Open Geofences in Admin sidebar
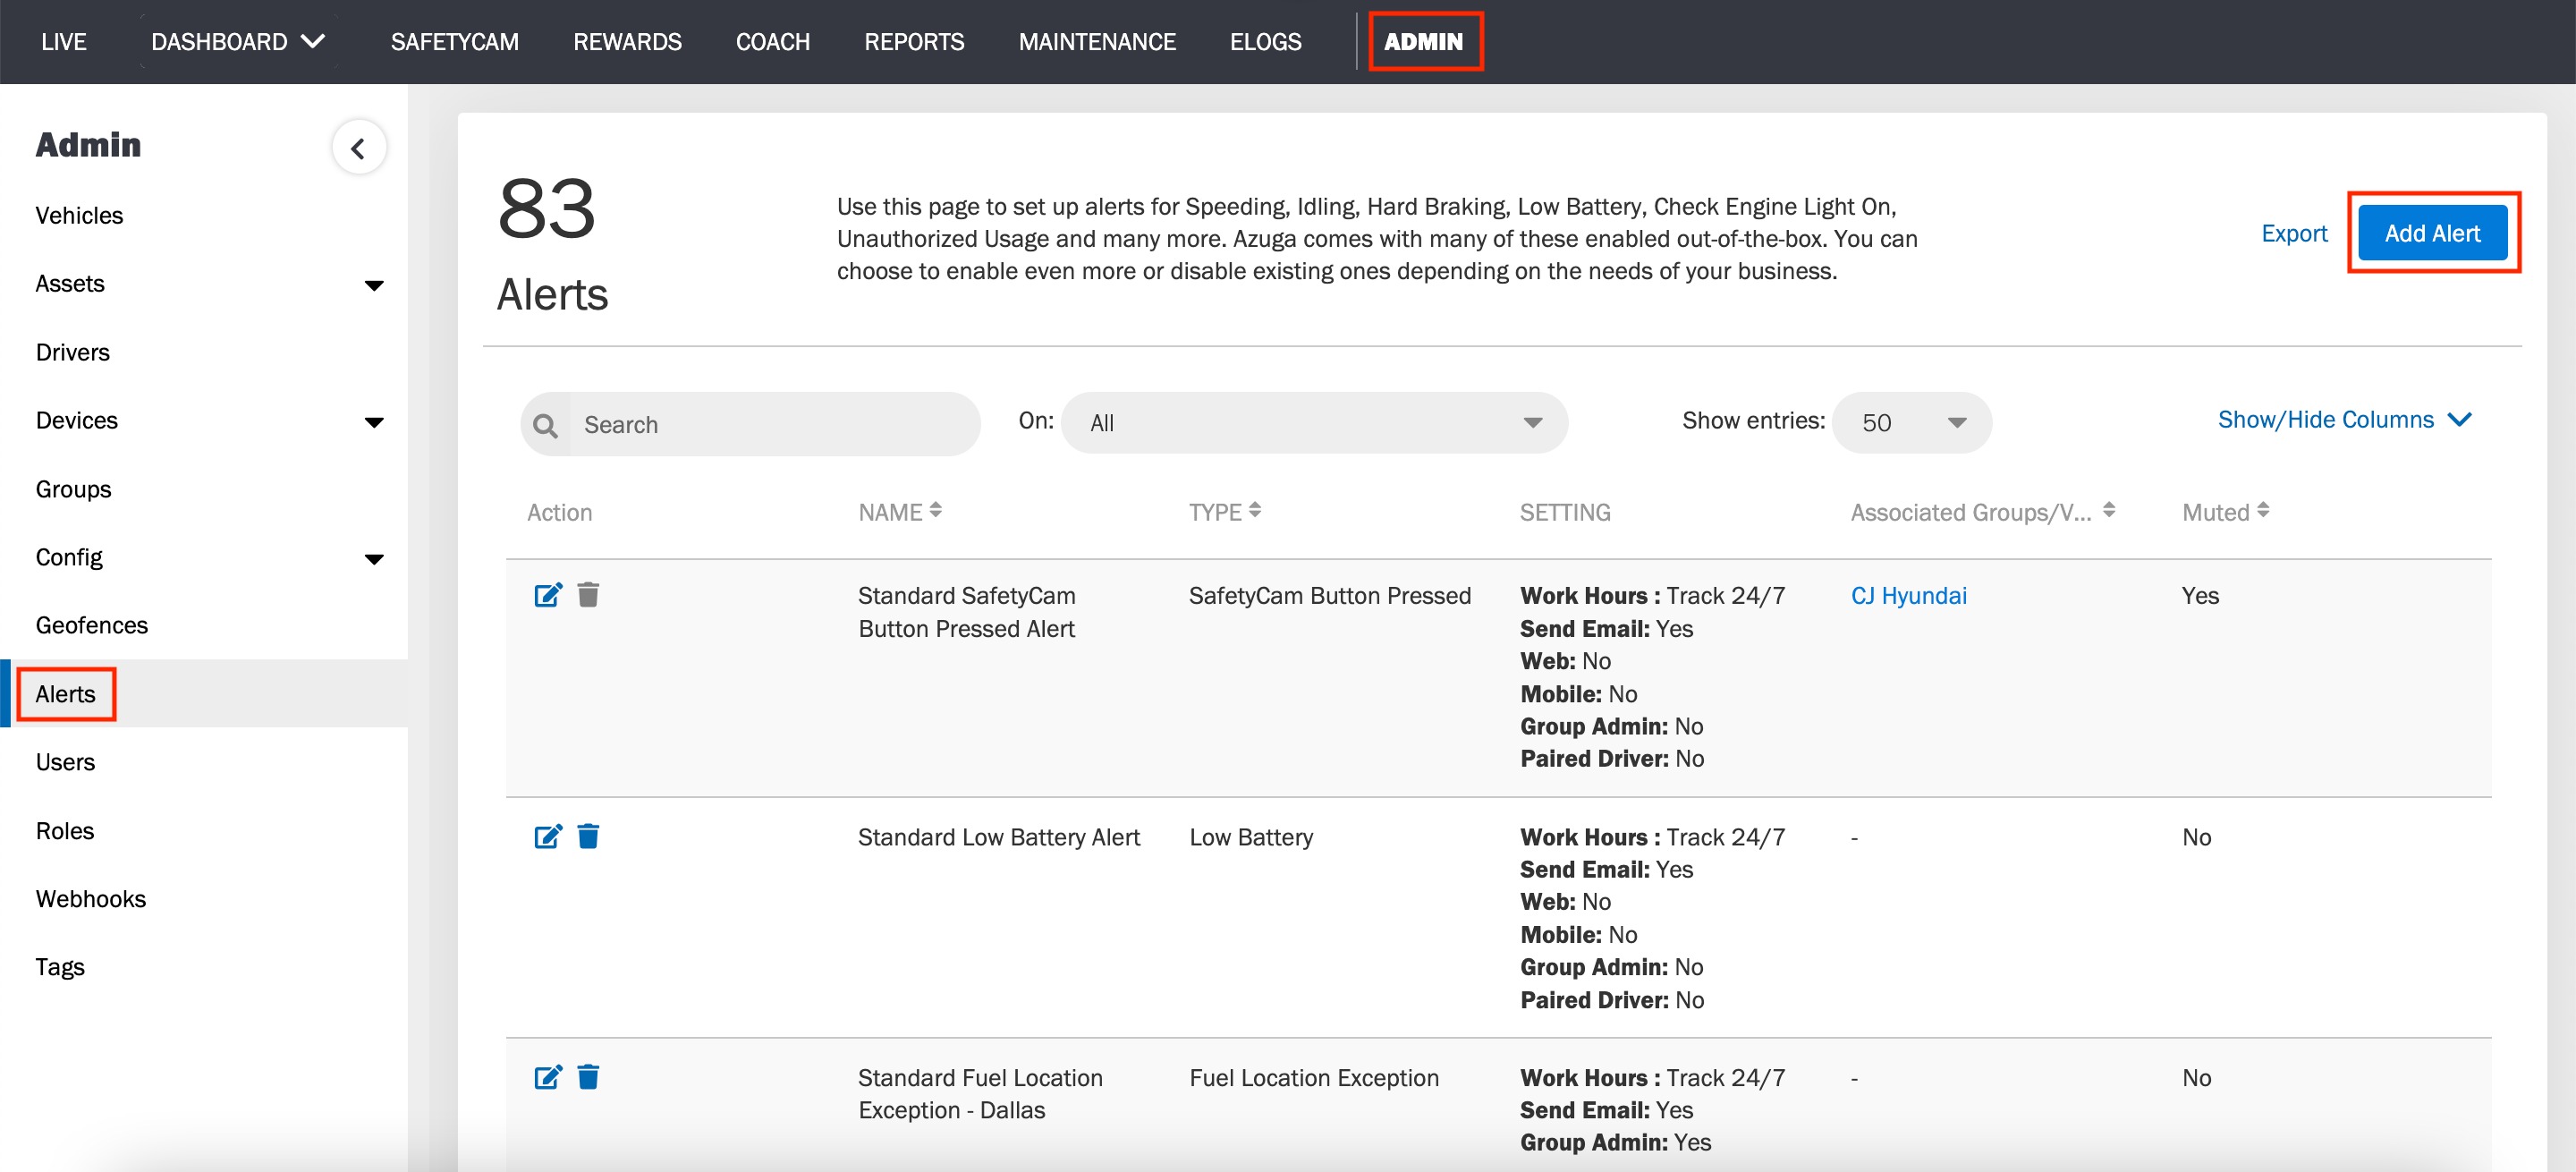This screenshot has width=2576, height=1172. coord(91,625)
